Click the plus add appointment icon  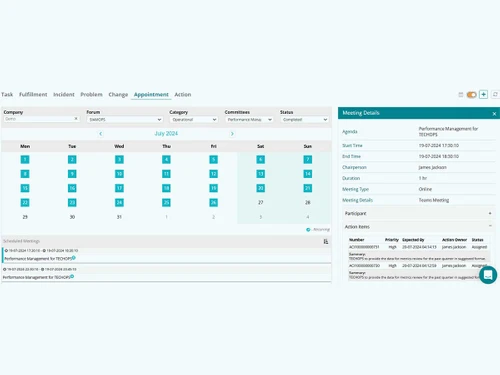pyautogui.click(x=483, y=95)
